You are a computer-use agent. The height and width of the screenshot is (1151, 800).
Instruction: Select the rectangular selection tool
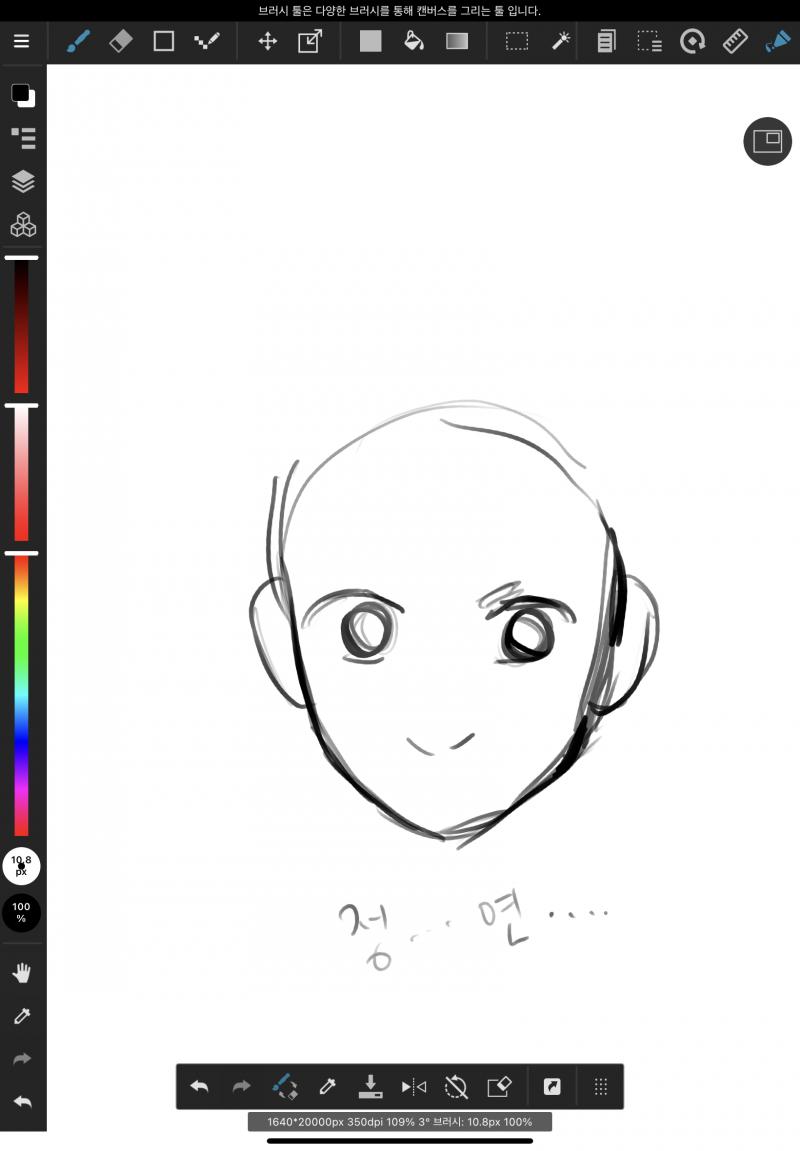point(517,41)
